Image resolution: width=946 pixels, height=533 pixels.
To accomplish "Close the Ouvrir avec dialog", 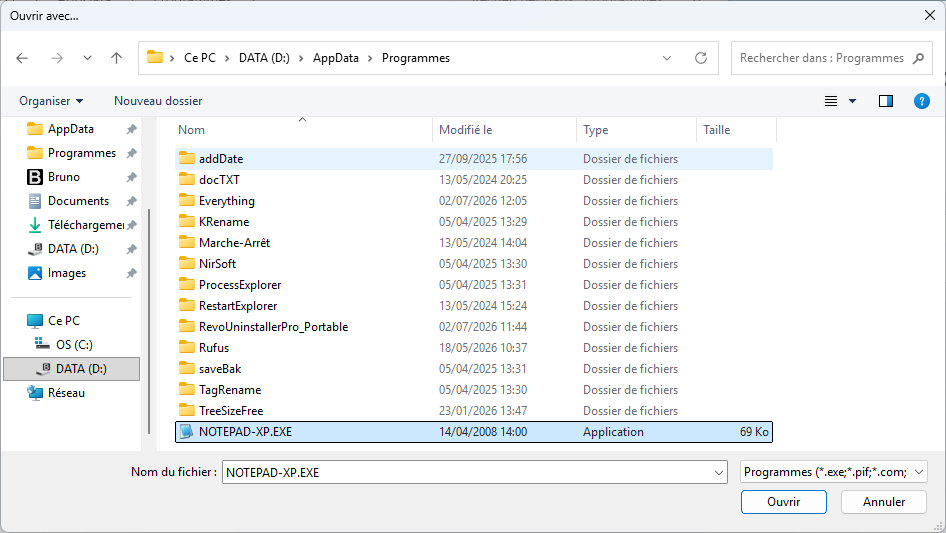I will [x=930, y=15].
